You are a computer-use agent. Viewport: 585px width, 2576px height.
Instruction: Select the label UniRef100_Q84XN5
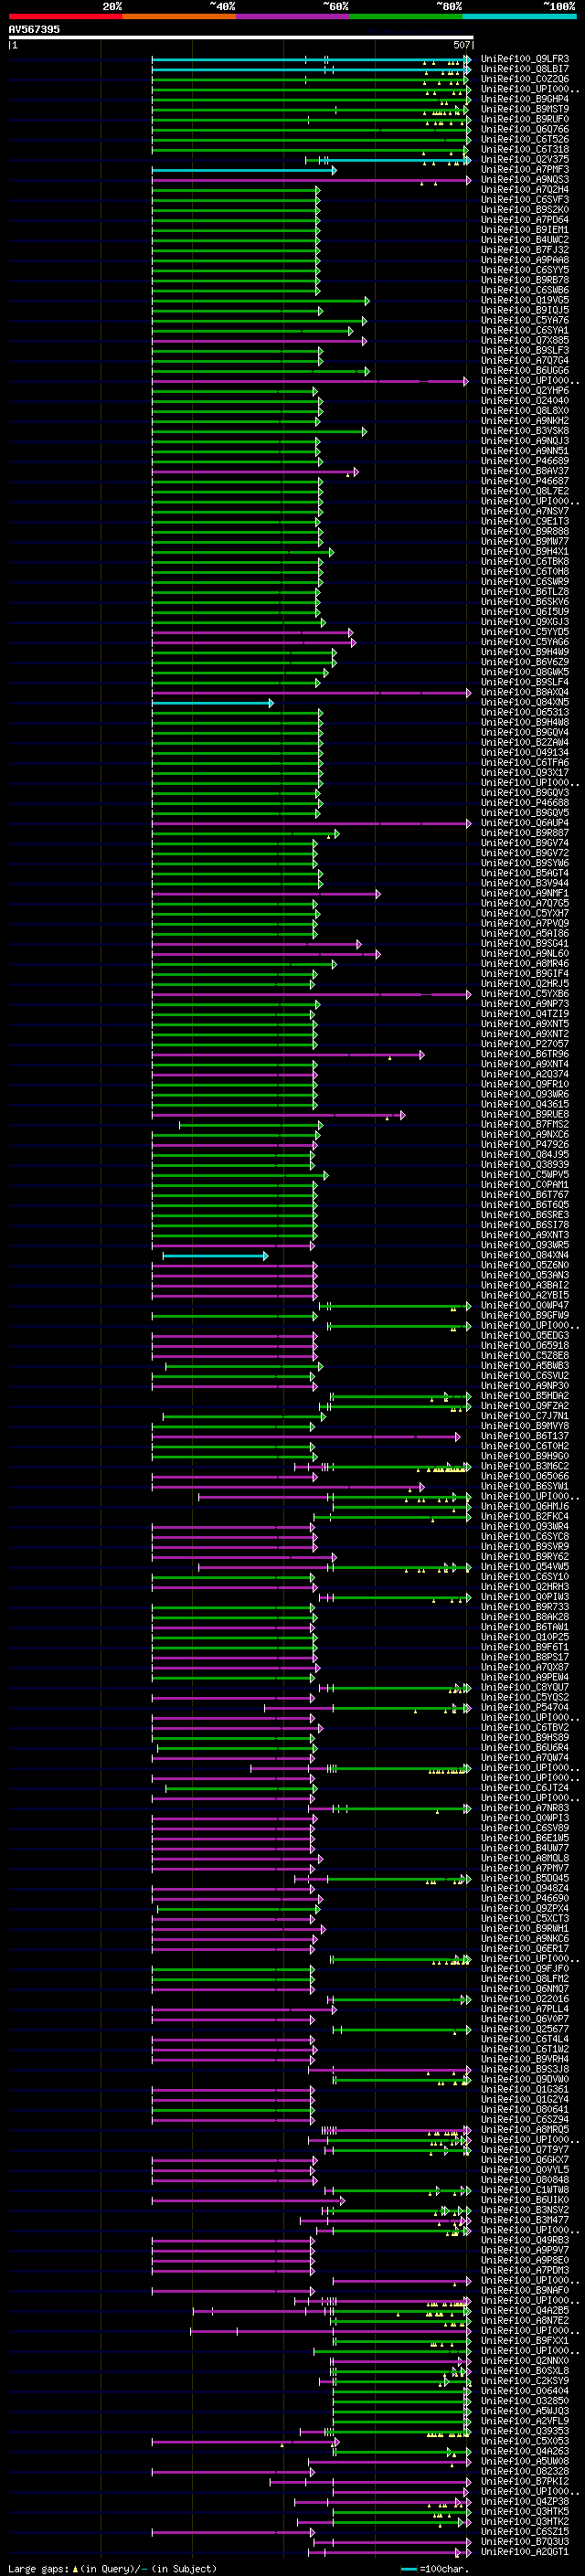point(525,702)
